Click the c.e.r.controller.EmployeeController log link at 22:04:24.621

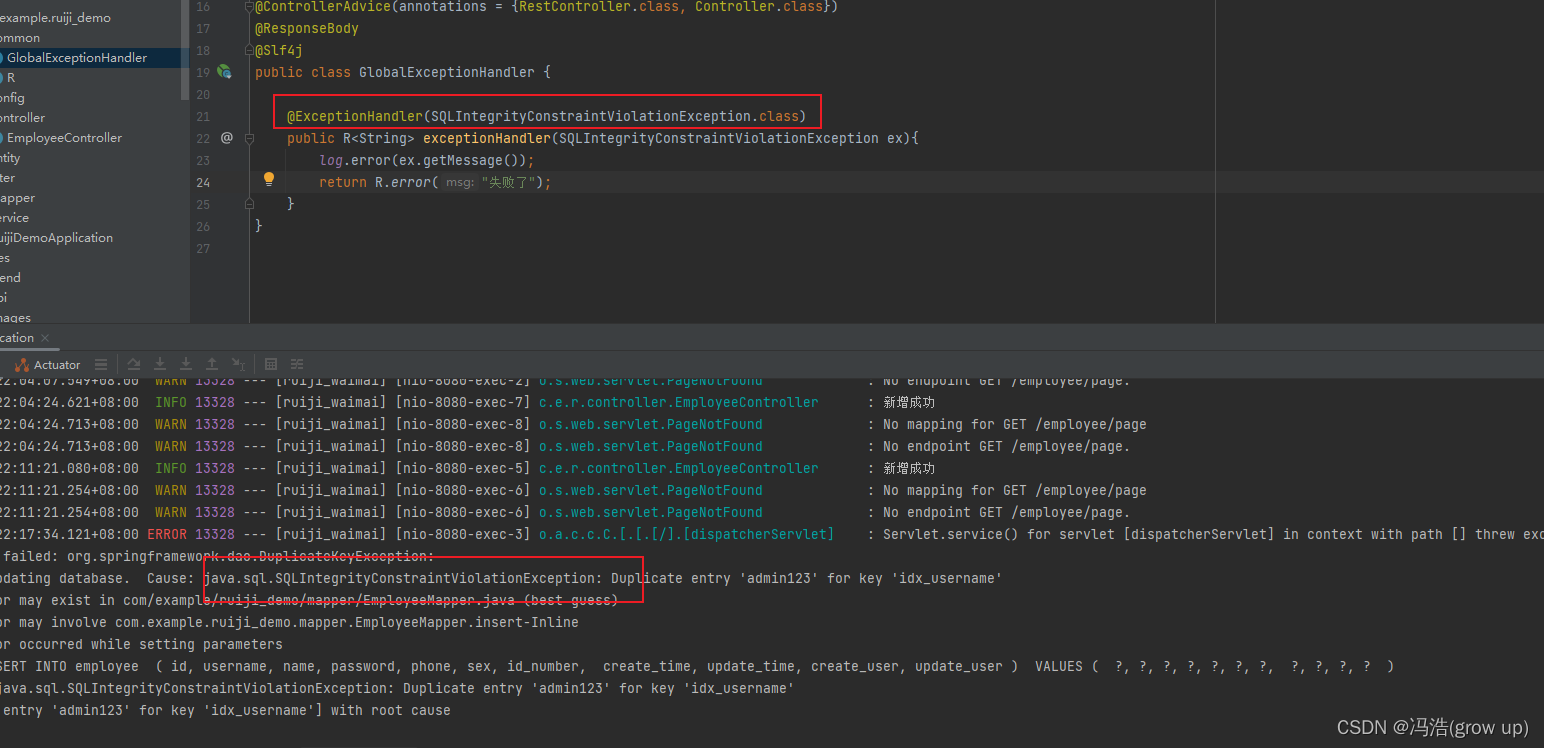(x=678, y=402)
